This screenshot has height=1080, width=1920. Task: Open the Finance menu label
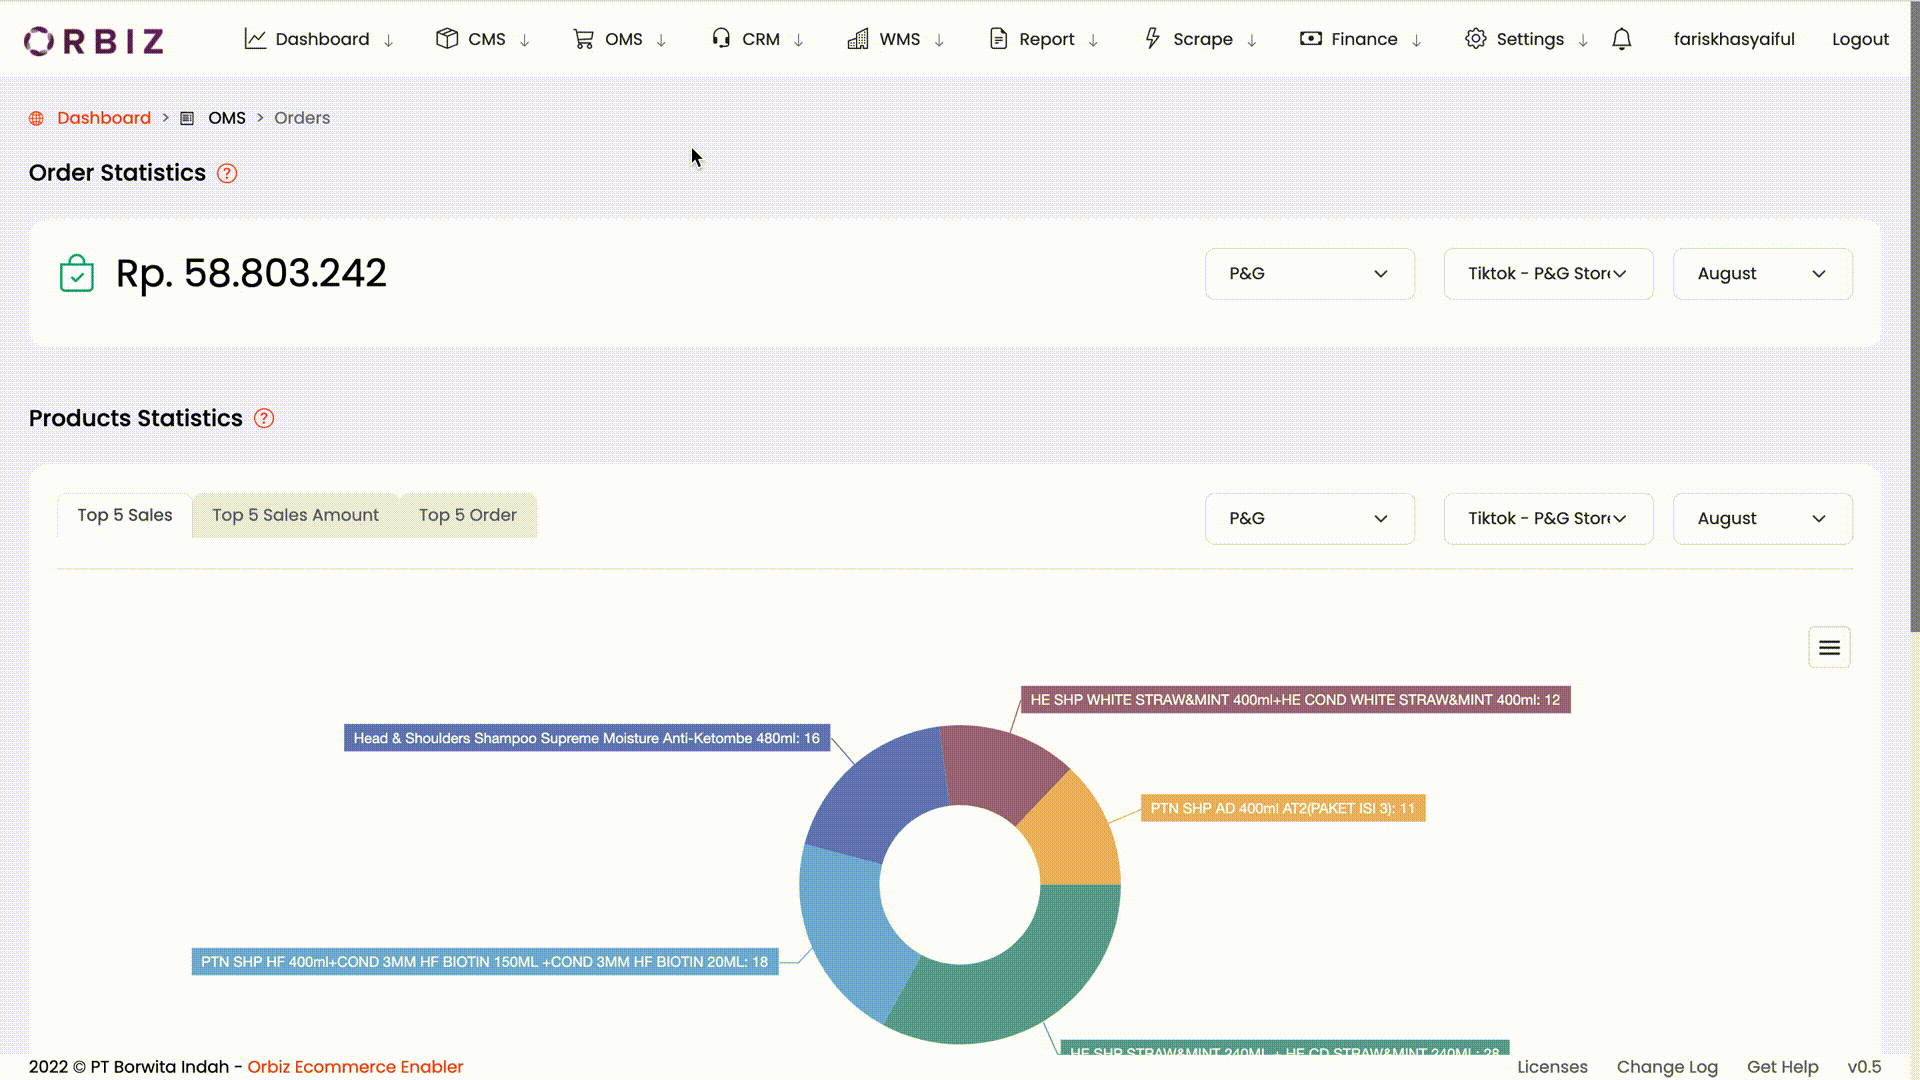(x=1364, y=39)
